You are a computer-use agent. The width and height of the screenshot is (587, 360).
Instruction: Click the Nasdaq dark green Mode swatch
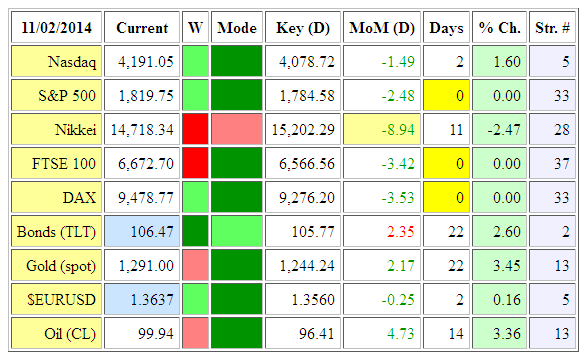tap(237, 61)
